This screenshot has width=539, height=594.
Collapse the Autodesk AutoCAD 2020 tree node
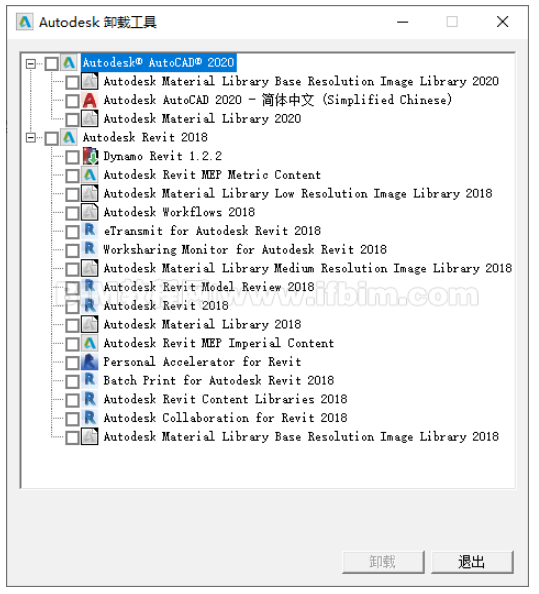coord(31,63)
